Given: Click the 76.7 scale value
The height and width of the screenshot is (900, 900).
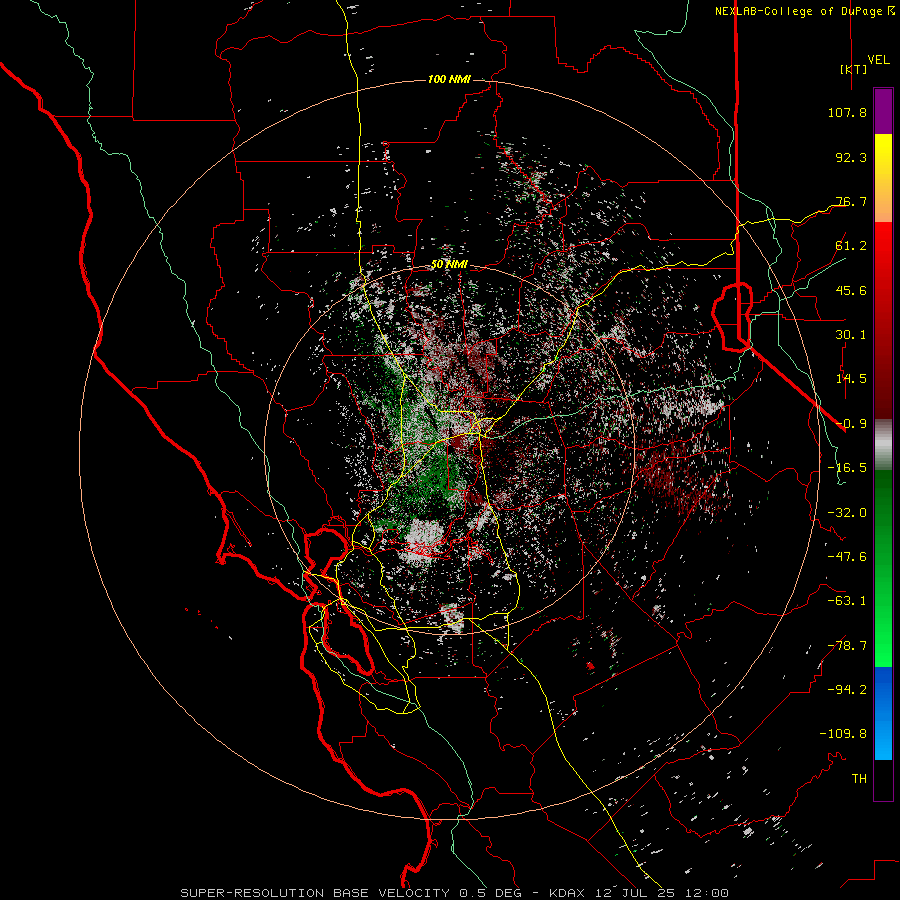Looking at the screenshot, I should click(x=851, y=201).
